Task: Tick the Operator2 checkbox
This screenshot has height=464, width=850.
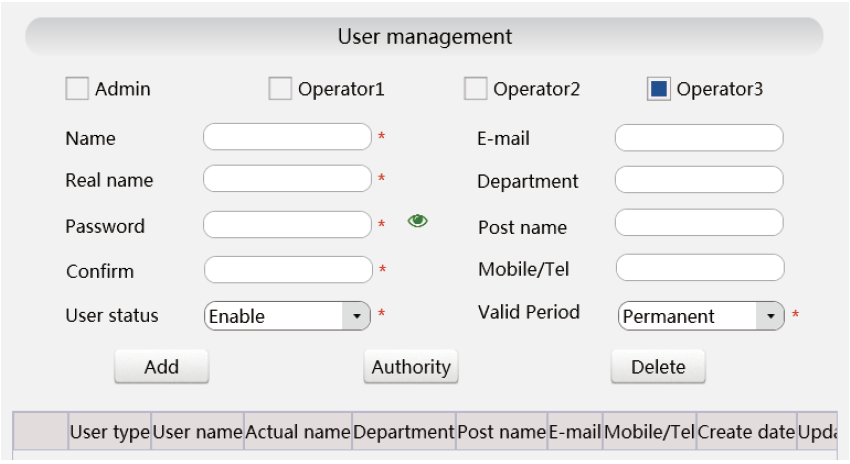Action: (x=475, y=88)
